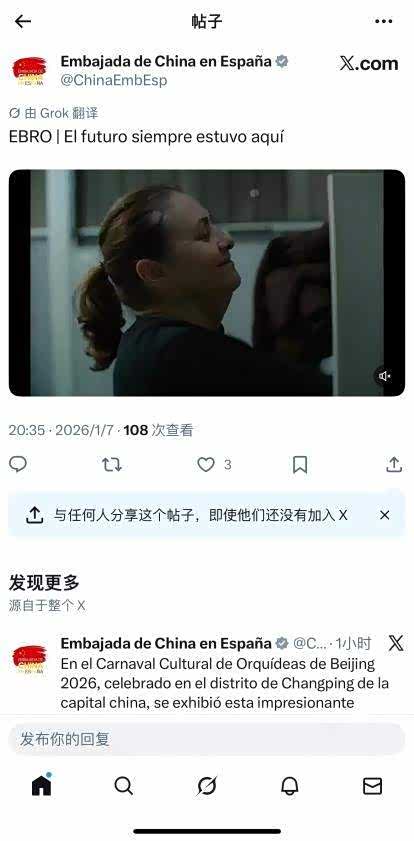Tap the Grok translated-by label

(x=54, y=113)
